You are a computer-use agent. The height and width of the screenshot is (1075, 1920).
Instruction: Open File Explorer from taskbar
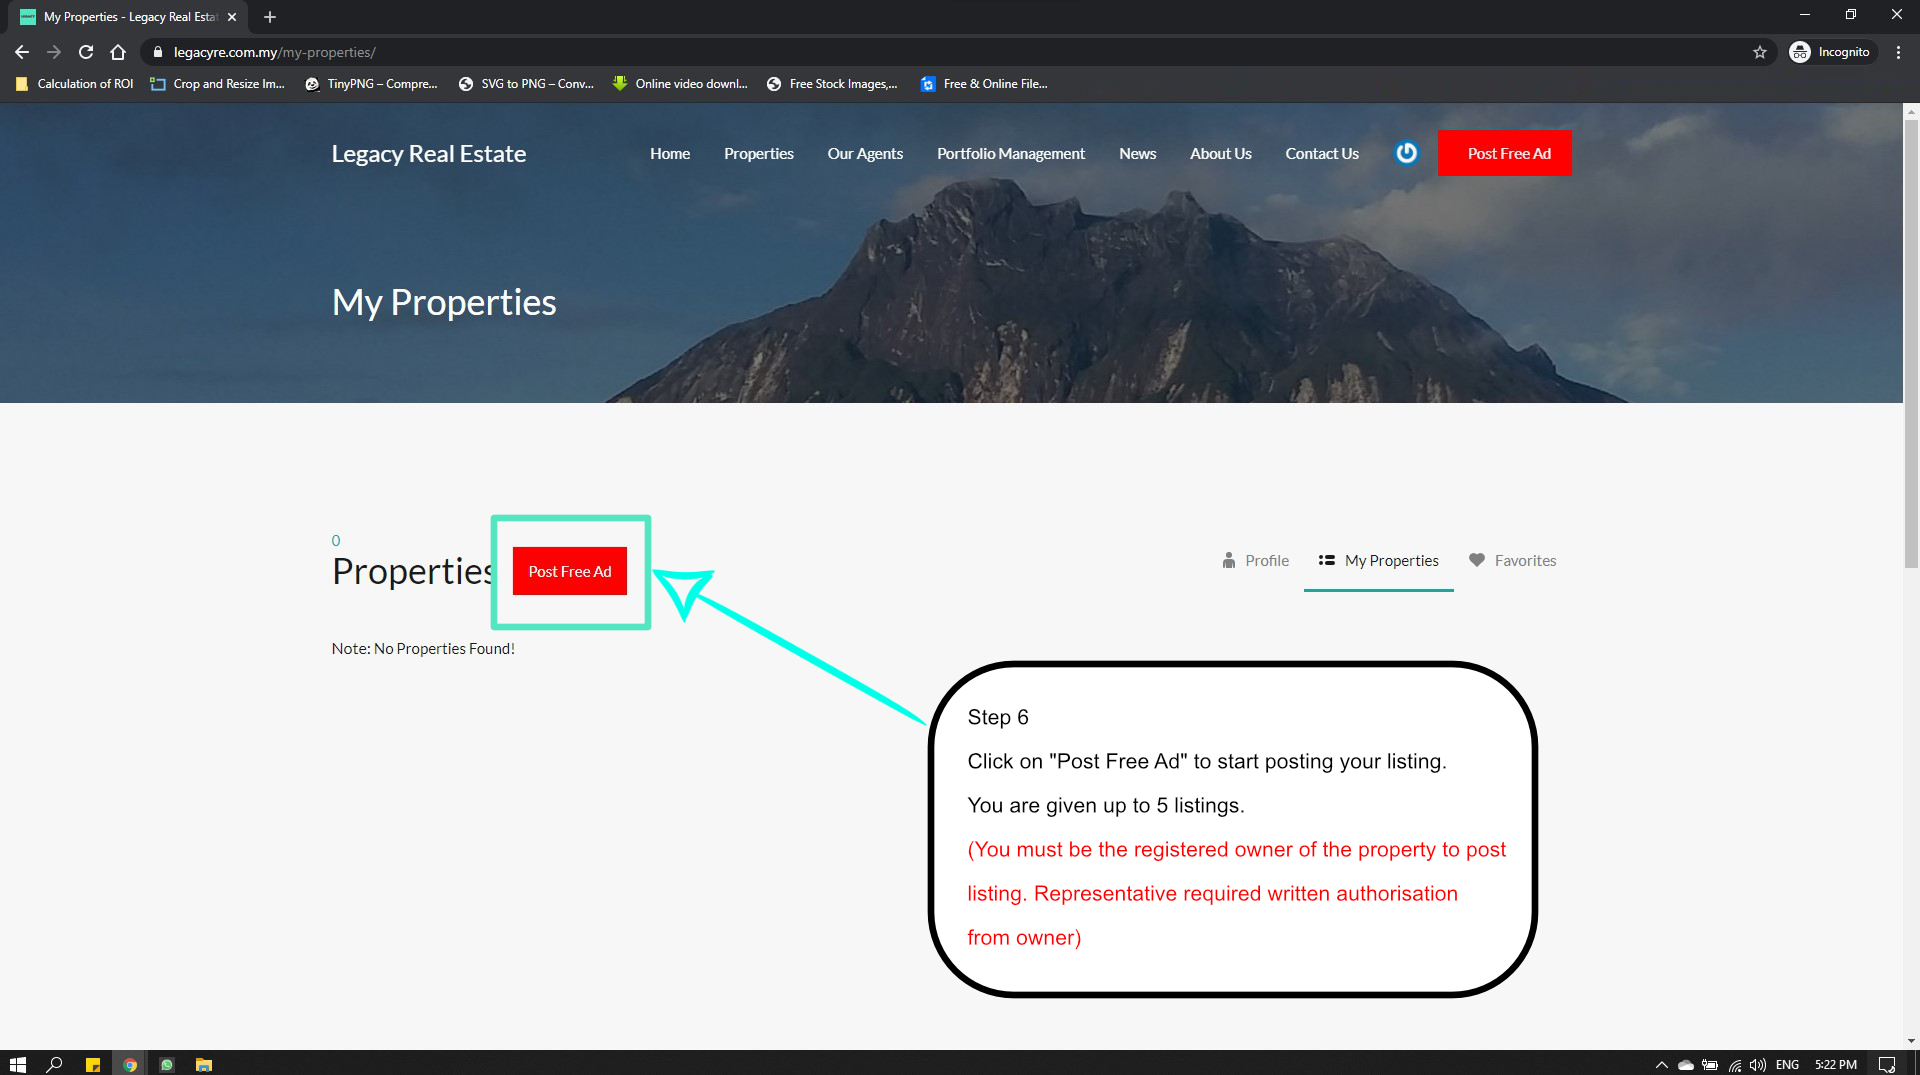point(204,1064)
